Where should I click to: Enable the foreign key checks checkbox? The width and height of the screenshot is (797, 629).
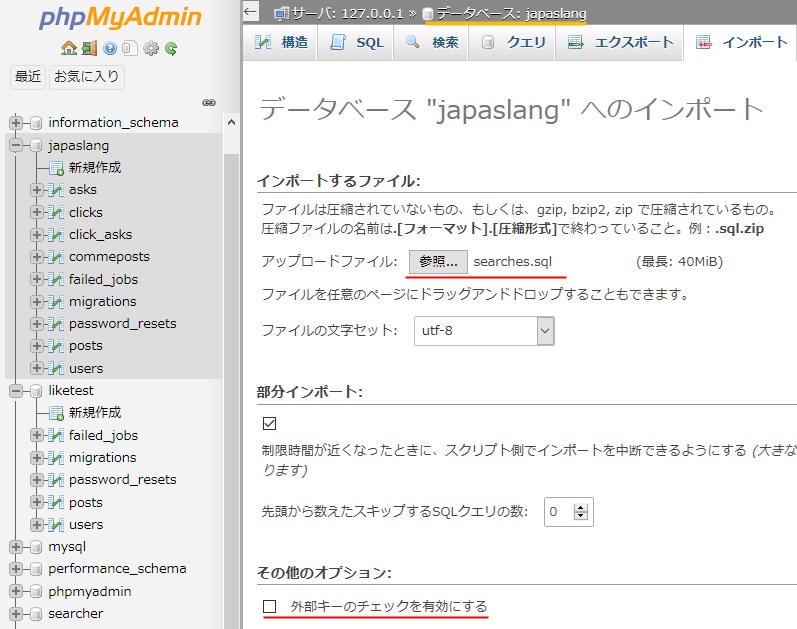(269, 606)
